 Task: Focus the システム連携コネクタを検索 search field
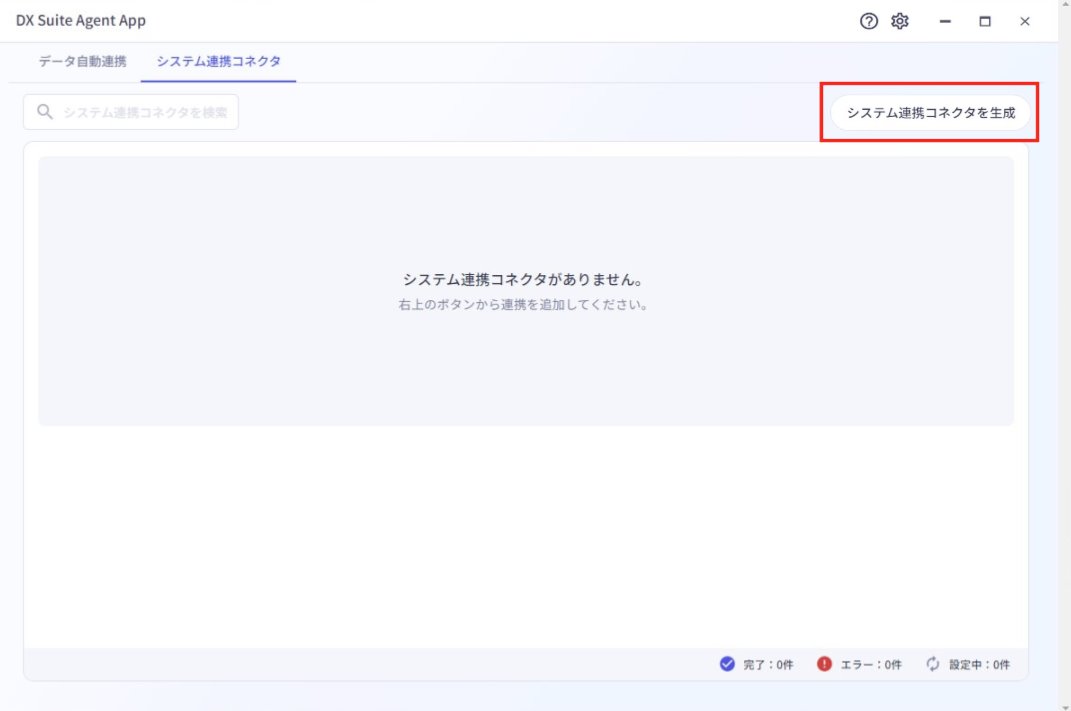tap(131, 112)
